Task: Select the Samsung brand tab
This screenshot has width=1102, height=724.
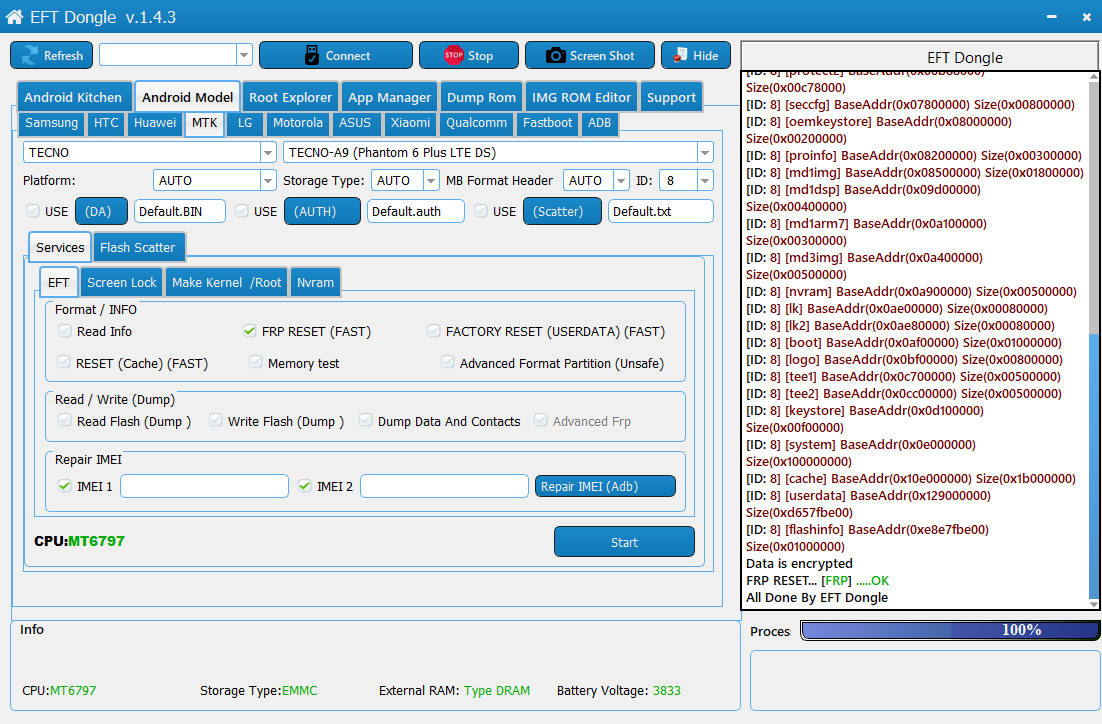Action: point(51,123)
